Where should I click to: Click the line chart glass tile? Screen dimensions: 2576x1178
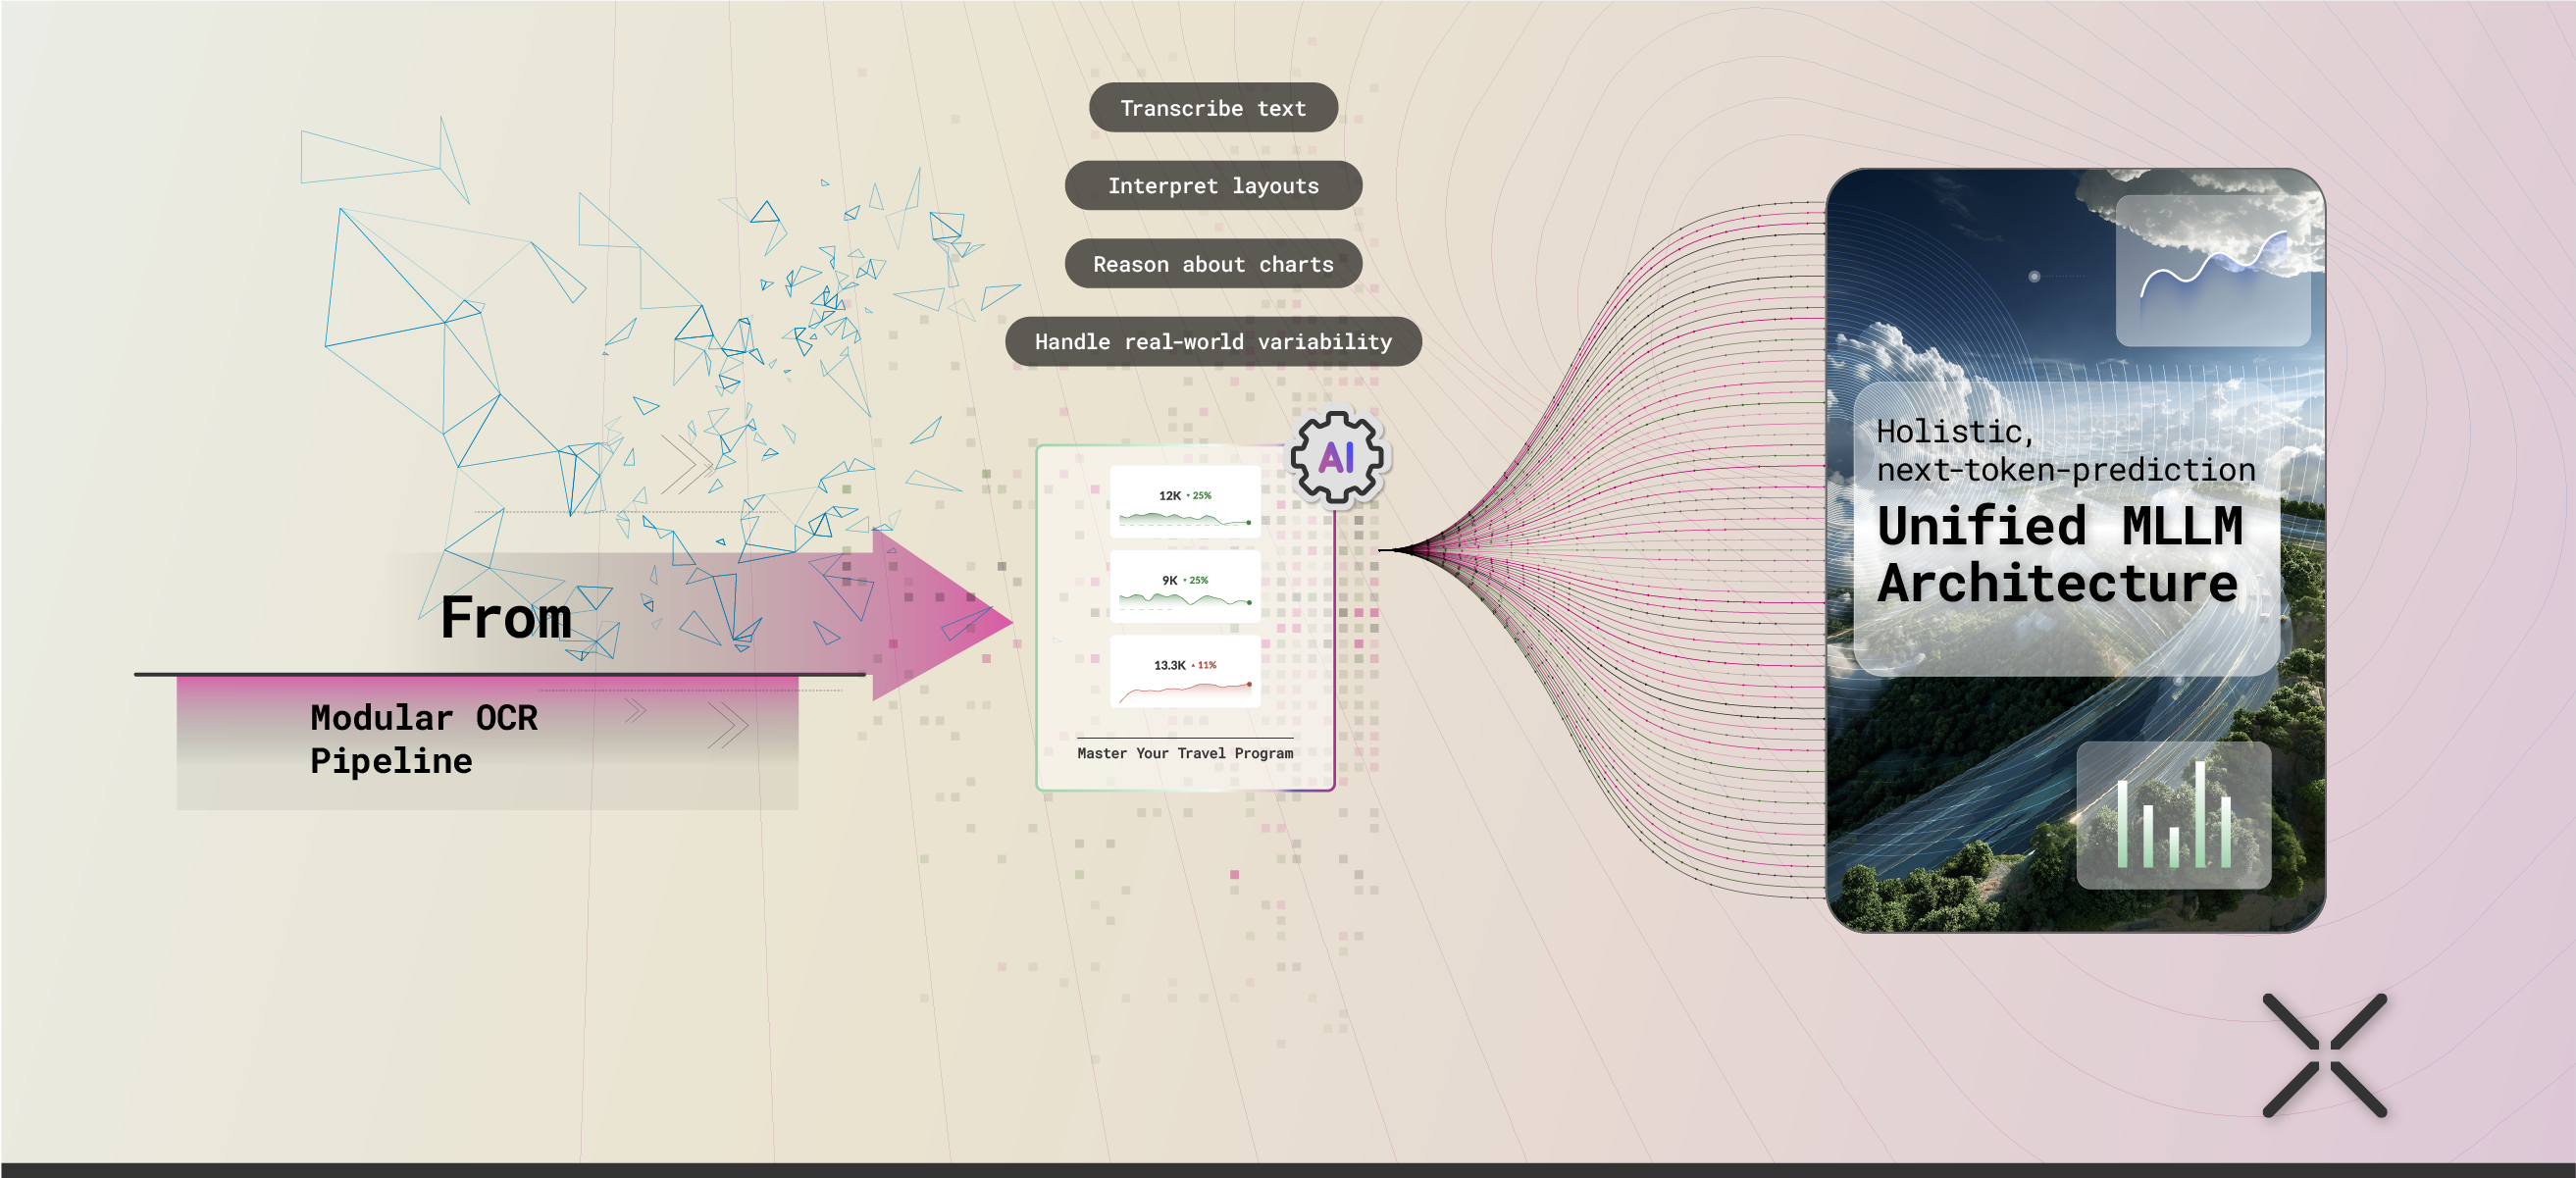pos(2212,270)
